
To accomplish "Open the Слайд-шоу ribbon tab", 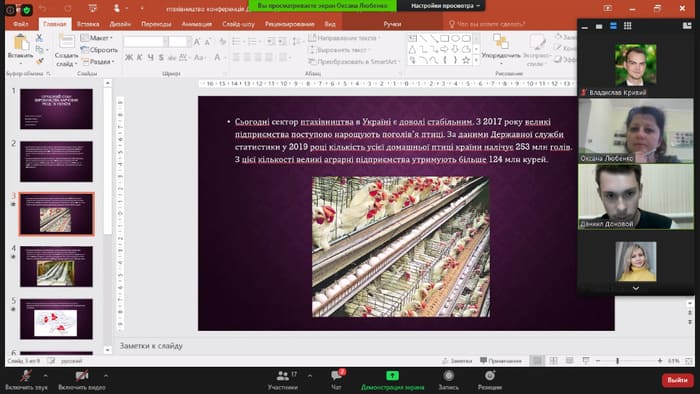I will click(238, 24).
